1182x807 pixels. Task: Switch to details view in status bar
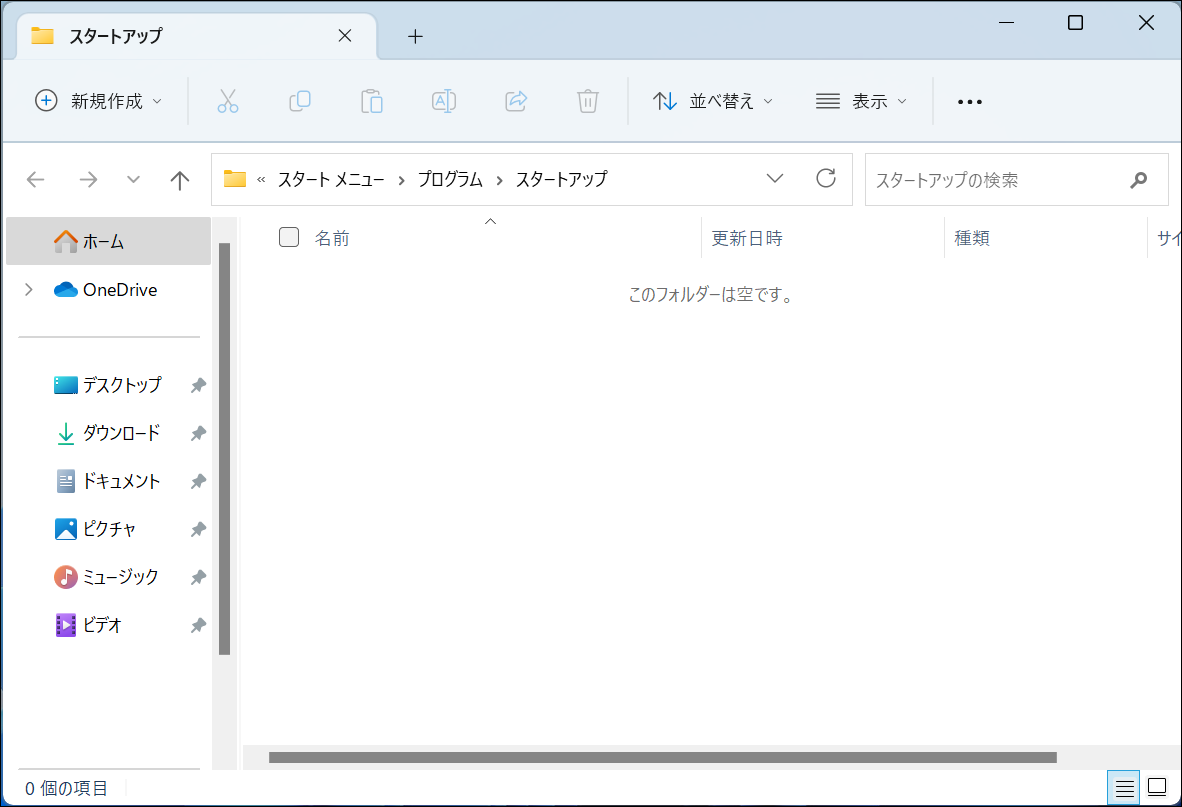tap(1125, 787)
